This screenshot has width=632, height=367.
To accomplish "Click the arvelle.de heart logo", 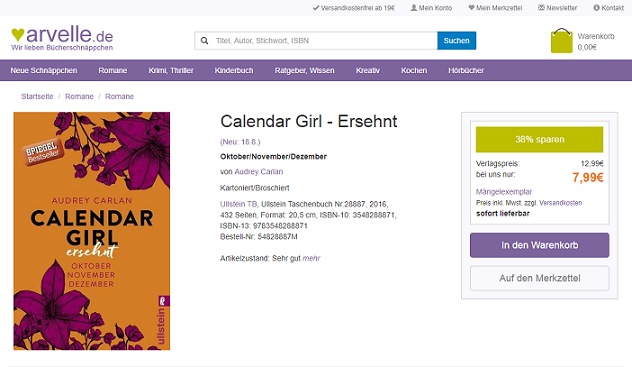I will coord(62,38).
